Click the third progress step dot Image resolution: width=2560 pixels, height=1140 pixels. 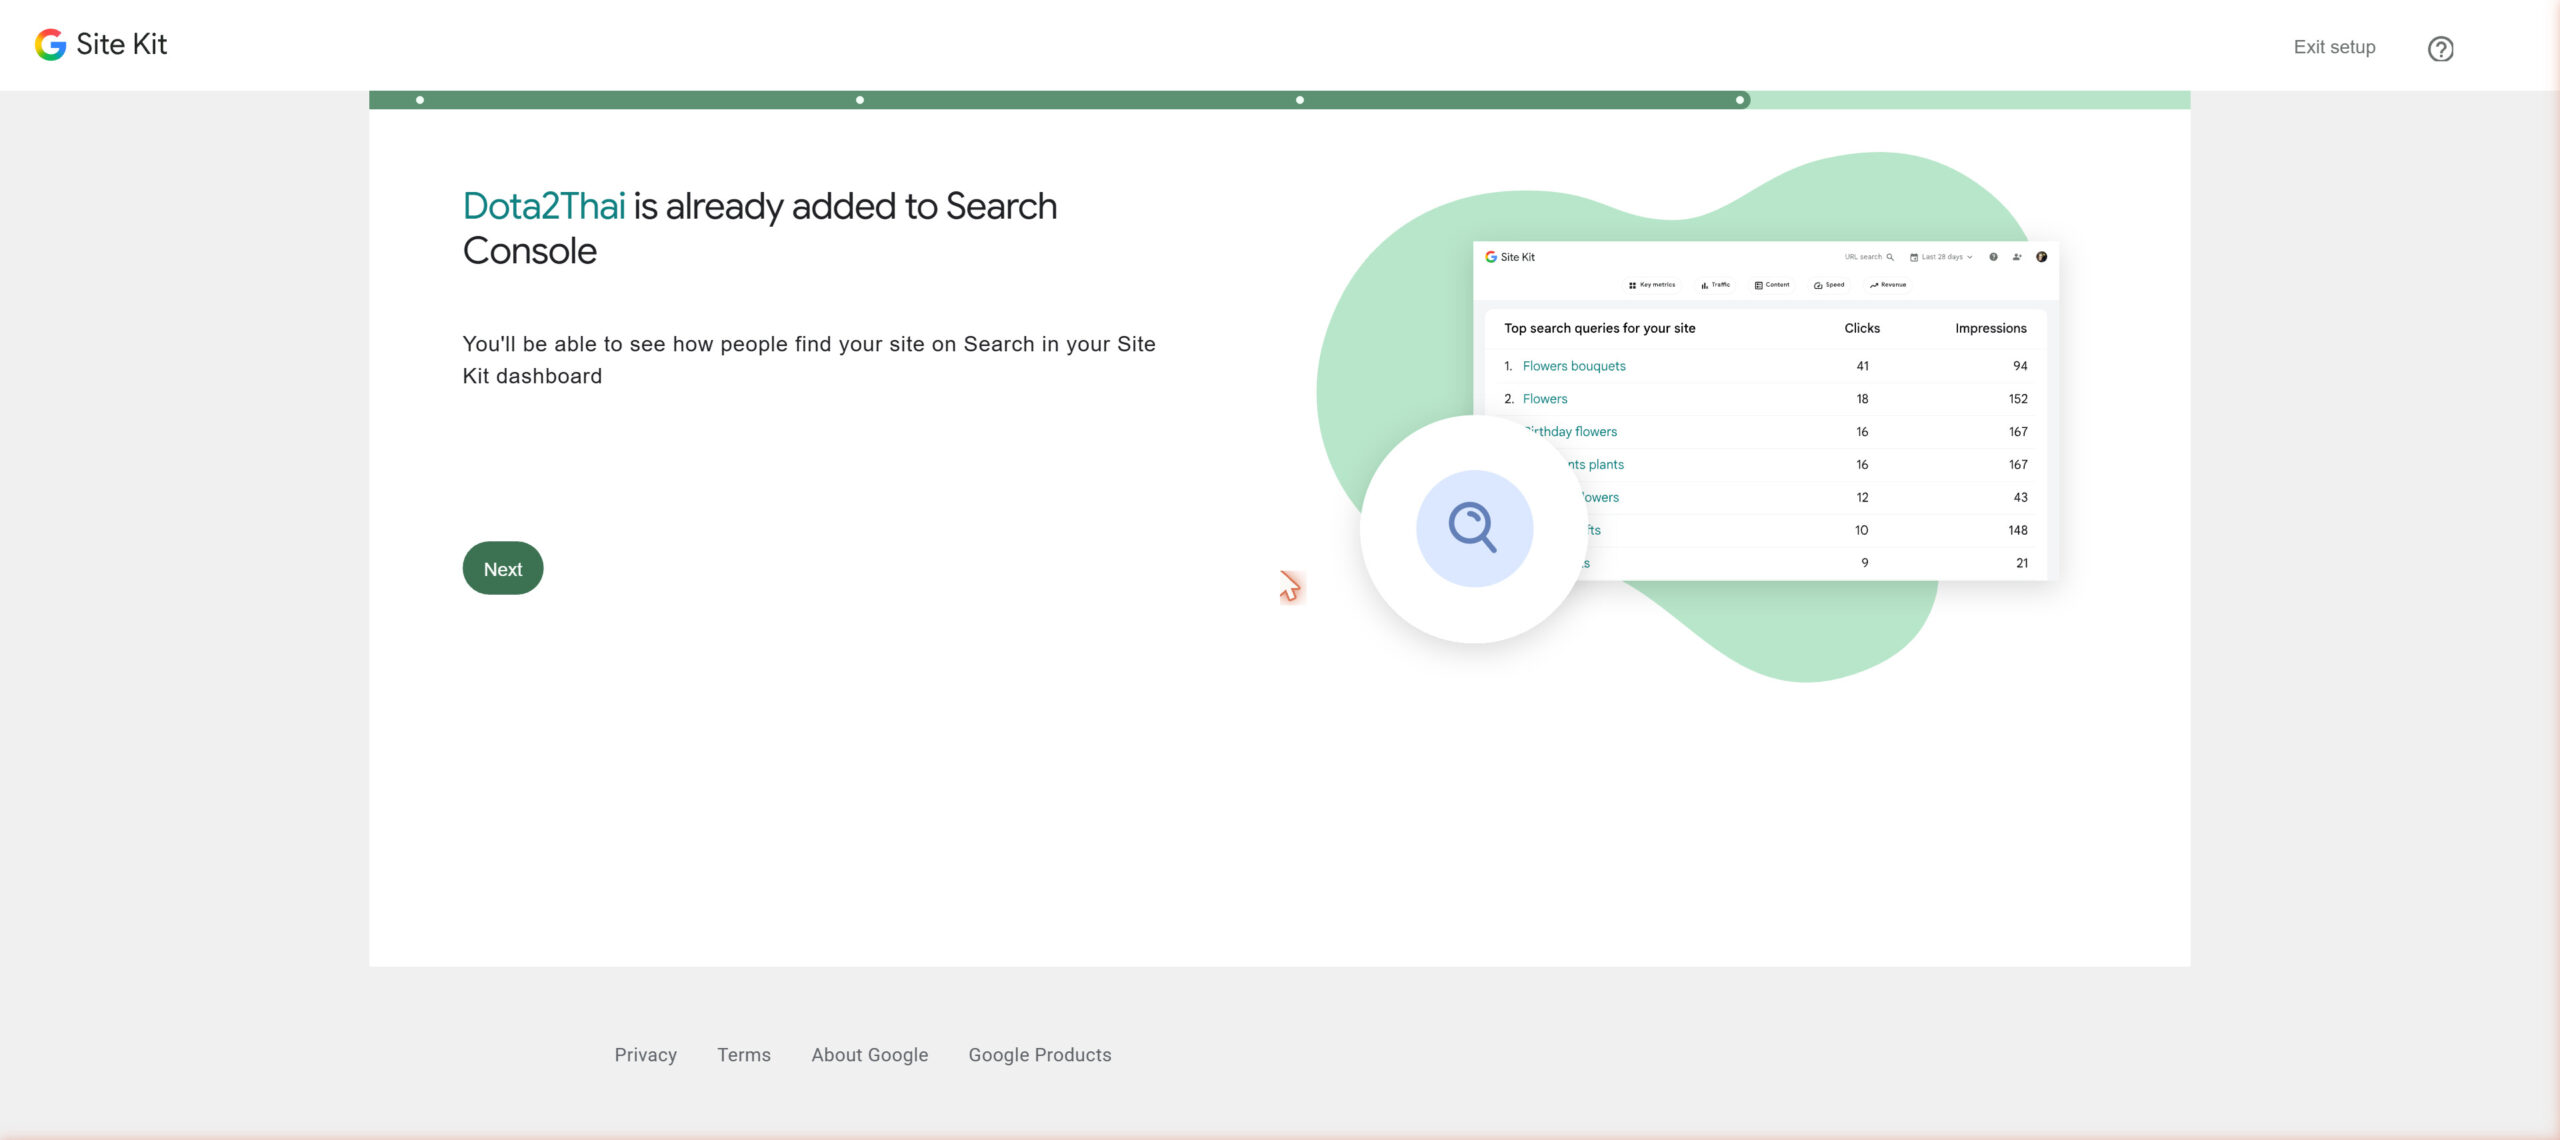coord(1300,100)
